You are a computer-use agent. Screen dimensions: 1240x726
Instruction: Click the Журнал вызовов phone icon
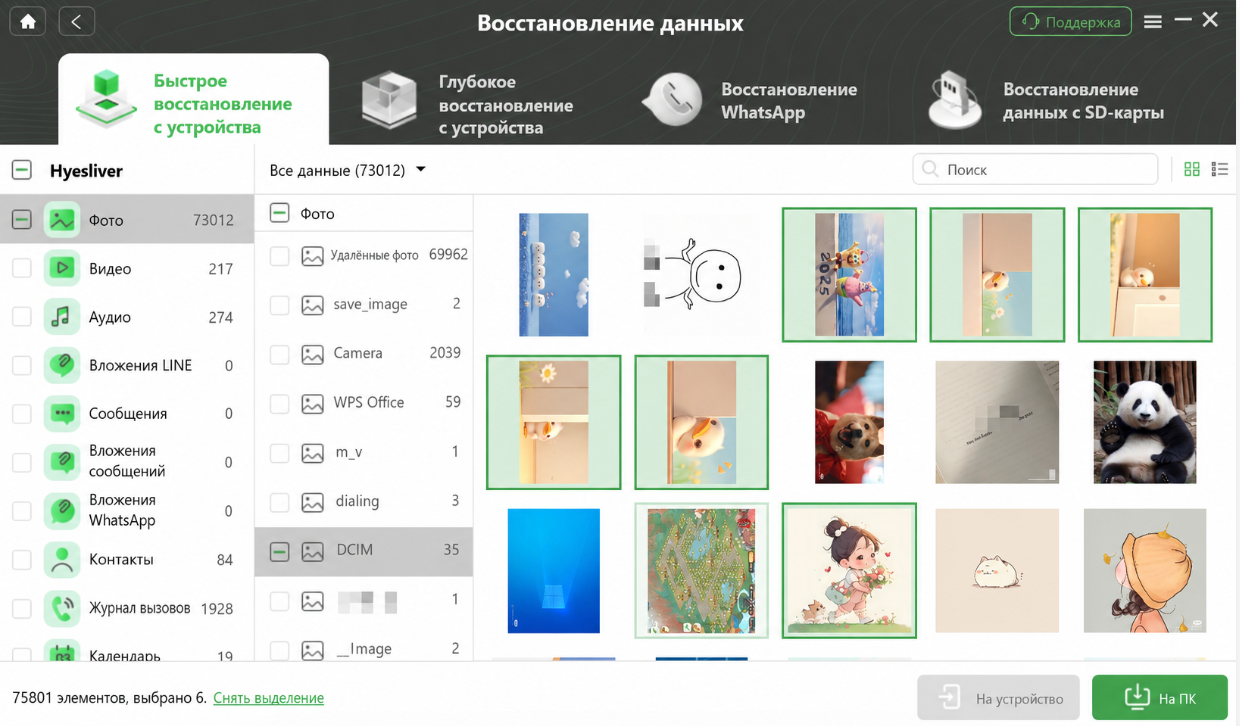(62, 608)
